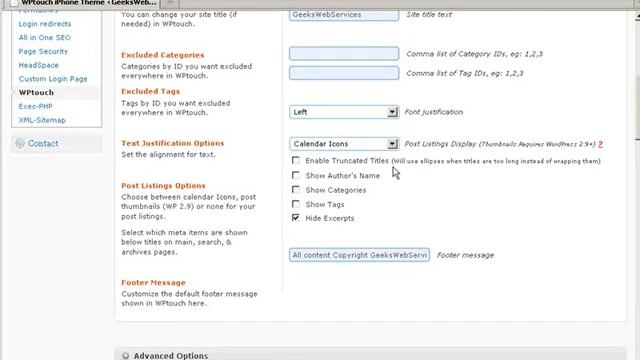The image size is (640, 360).
Task: Enable Truncated Titles checkbox
Action: [296, 160]
